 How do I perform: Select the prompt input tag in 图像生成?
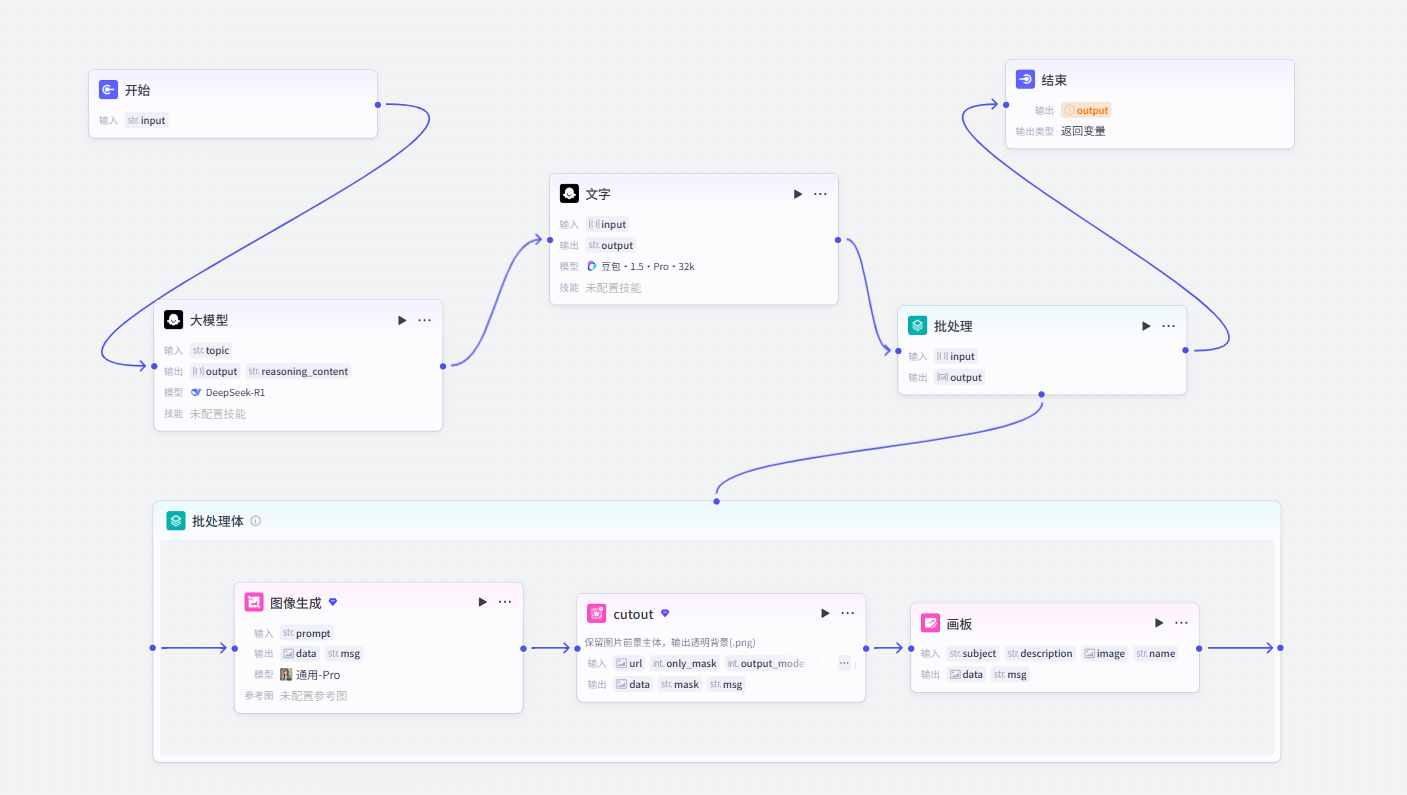pyautogui.click(x=306, y=633)
